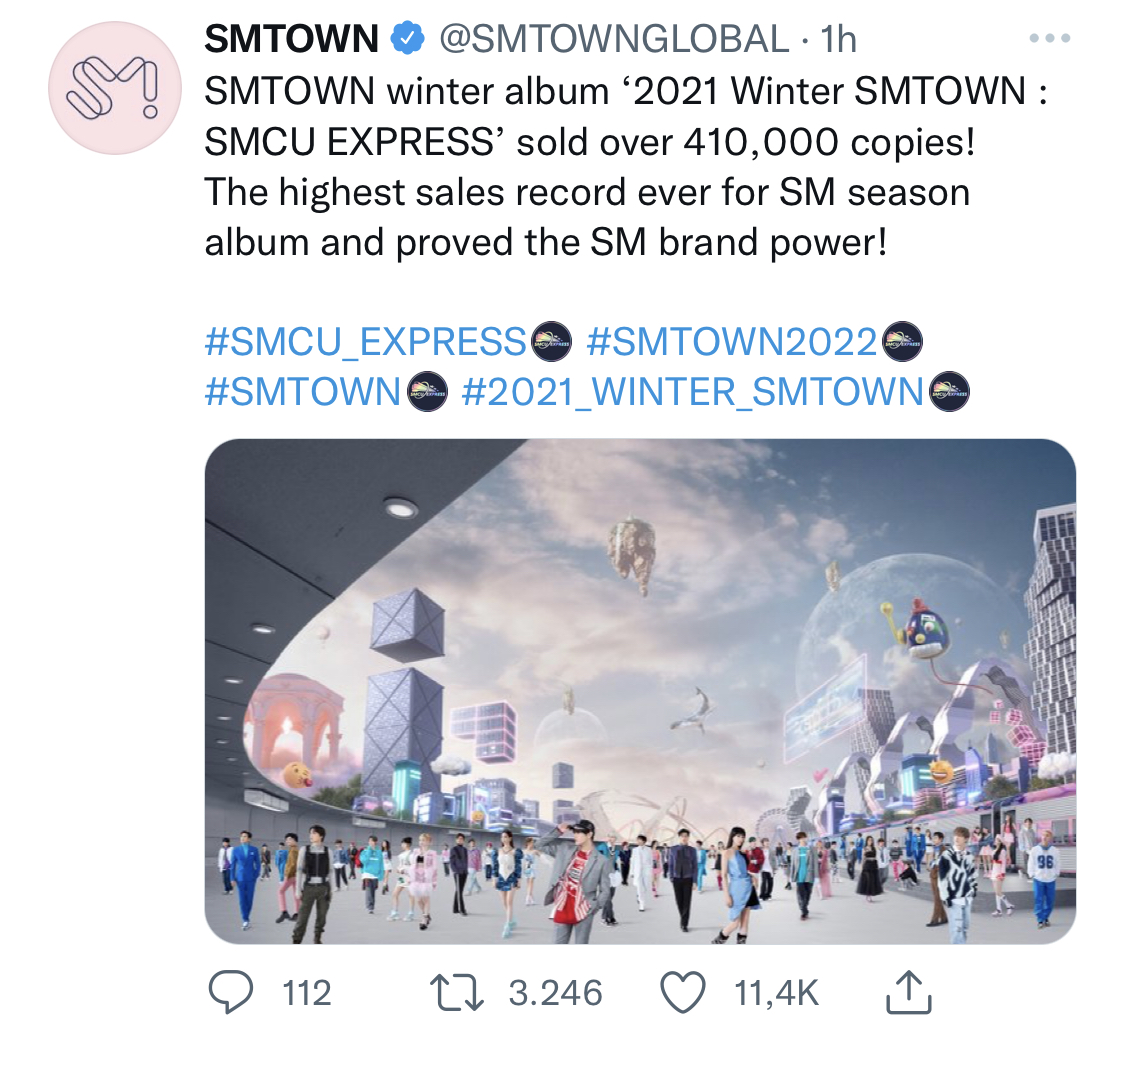Viewport: 1125px width, 1065px height.
Task: Open the SM logo profile avatar
Action: click(115, 89)
